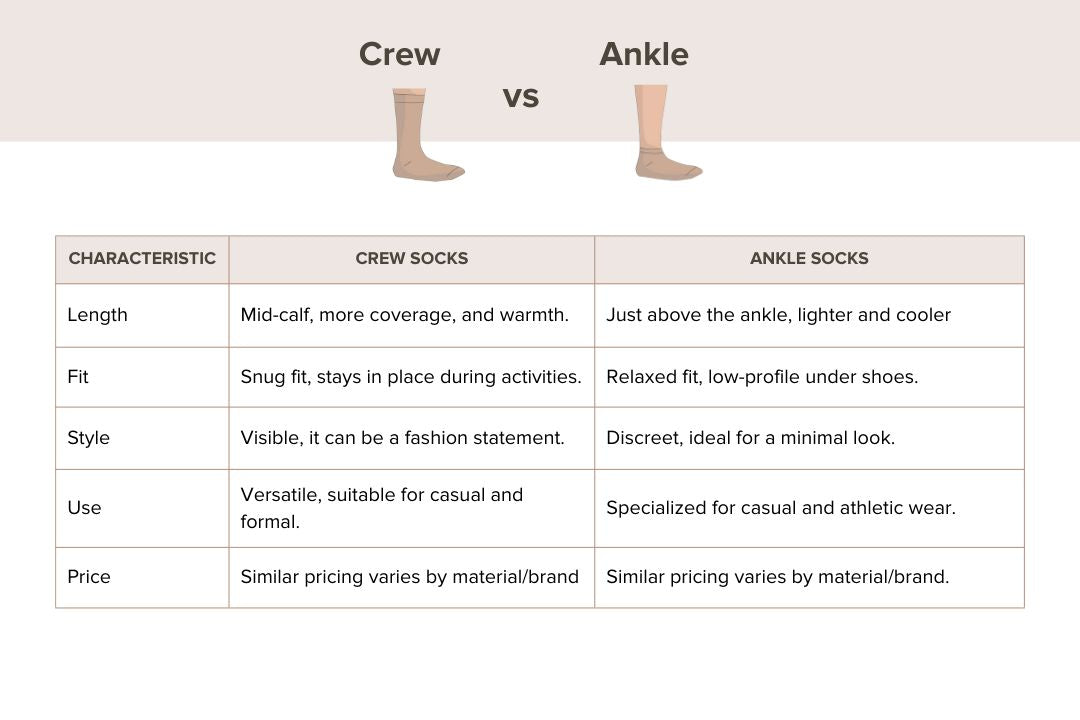The width and height of the screenshot is (1080, 720).
Task: Select the CREW SOCKS column header
Action: pos(411,258)
